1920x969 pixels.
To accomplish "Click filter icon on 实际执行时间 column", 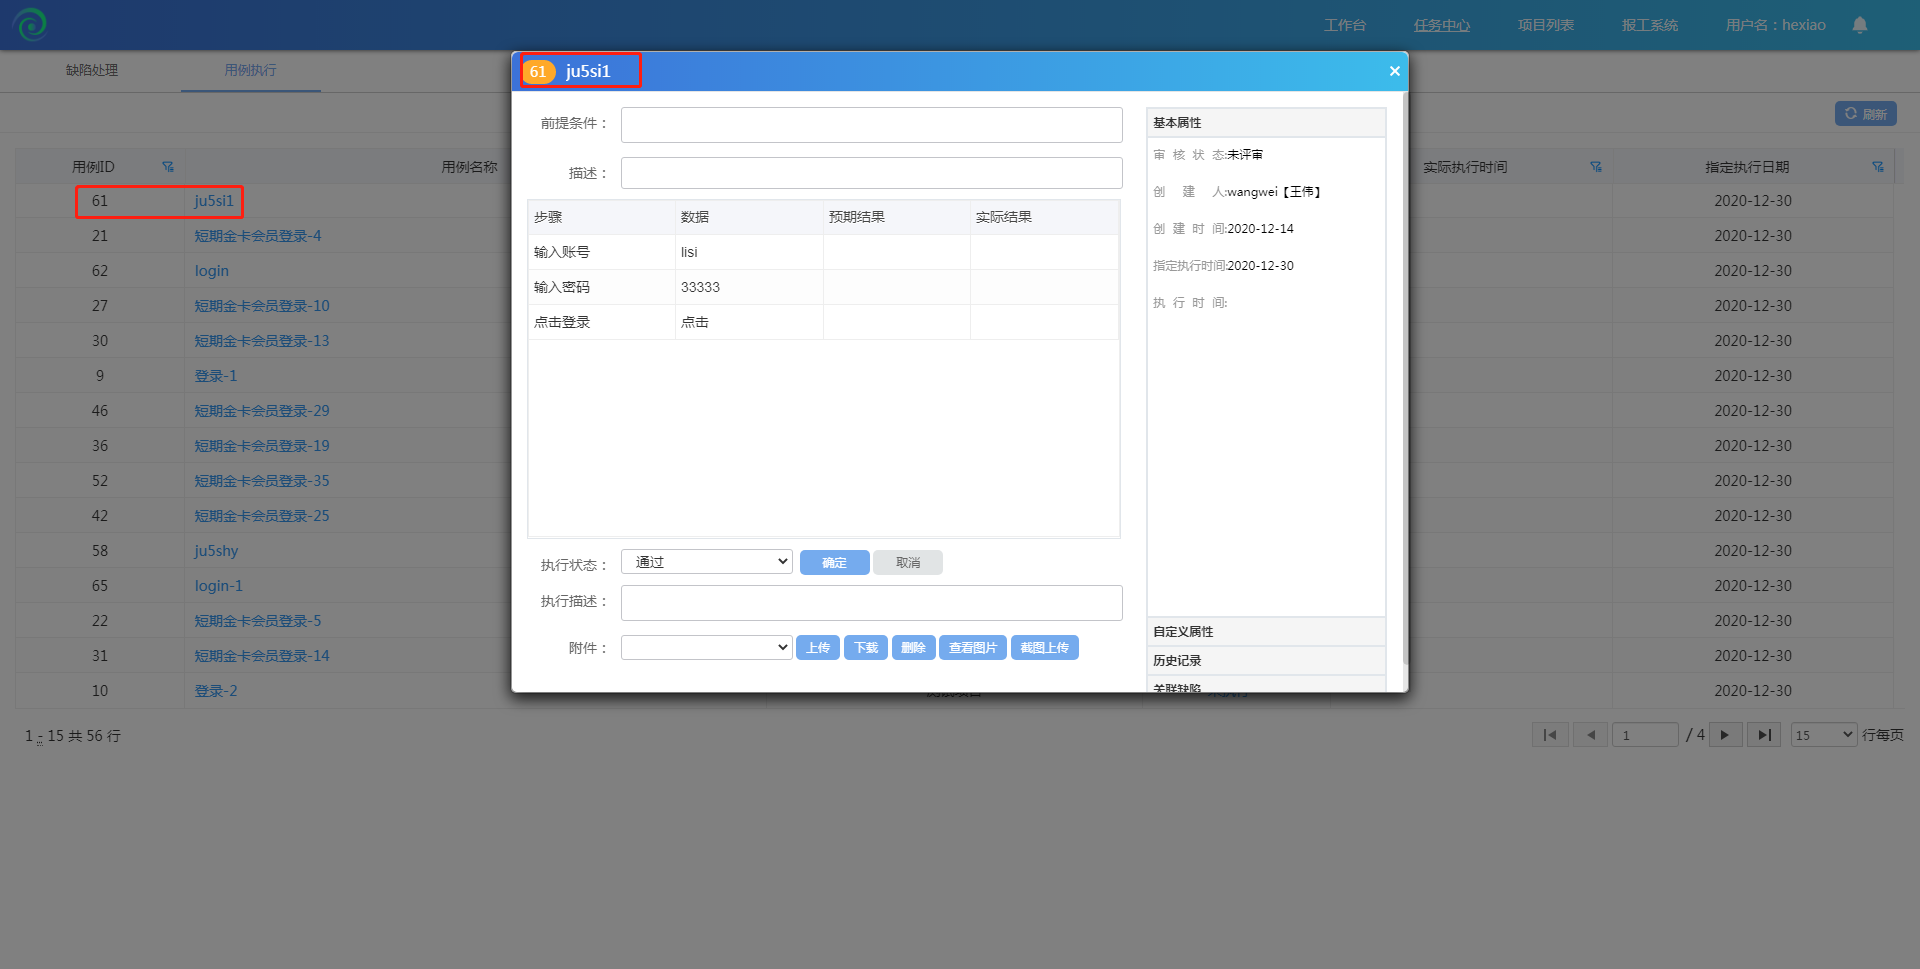I will 1595,167.
